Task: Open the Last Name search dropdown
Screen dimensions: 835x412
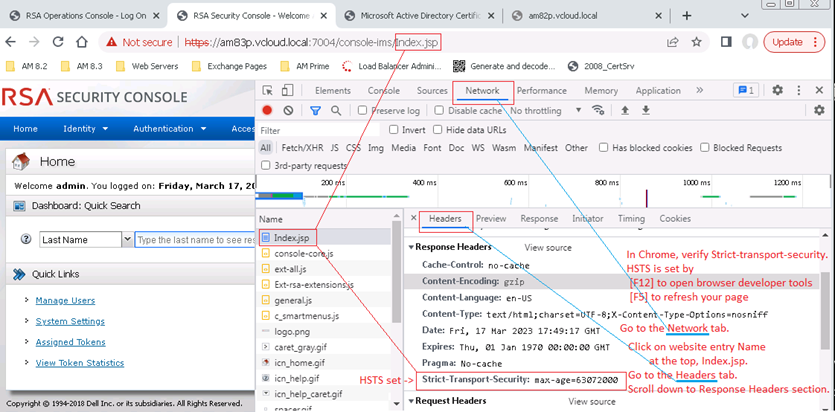Action: point(126,240)
